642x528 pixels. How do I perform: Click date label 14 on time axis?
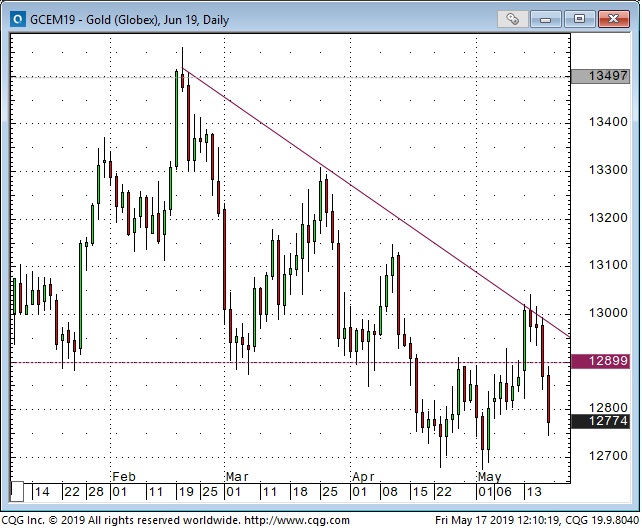click(42, 492)
